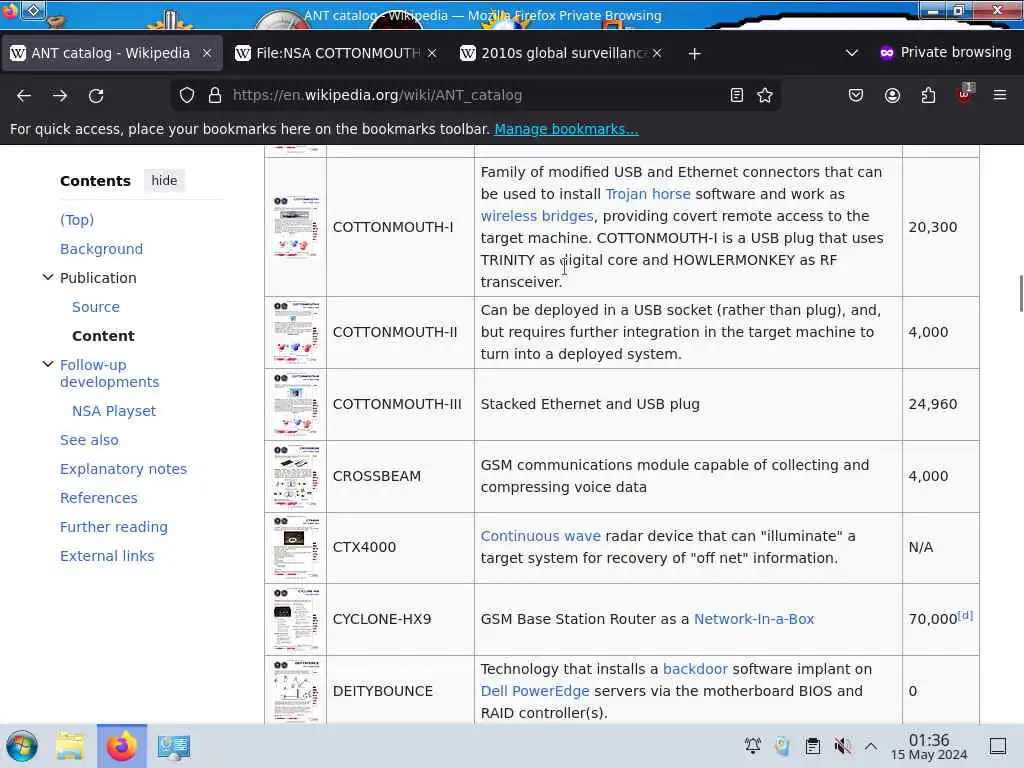This screenshot has width=1024, height=768.
Task: Jump to Further reading section
Action: pyautogui.click(x=114, y=526)
